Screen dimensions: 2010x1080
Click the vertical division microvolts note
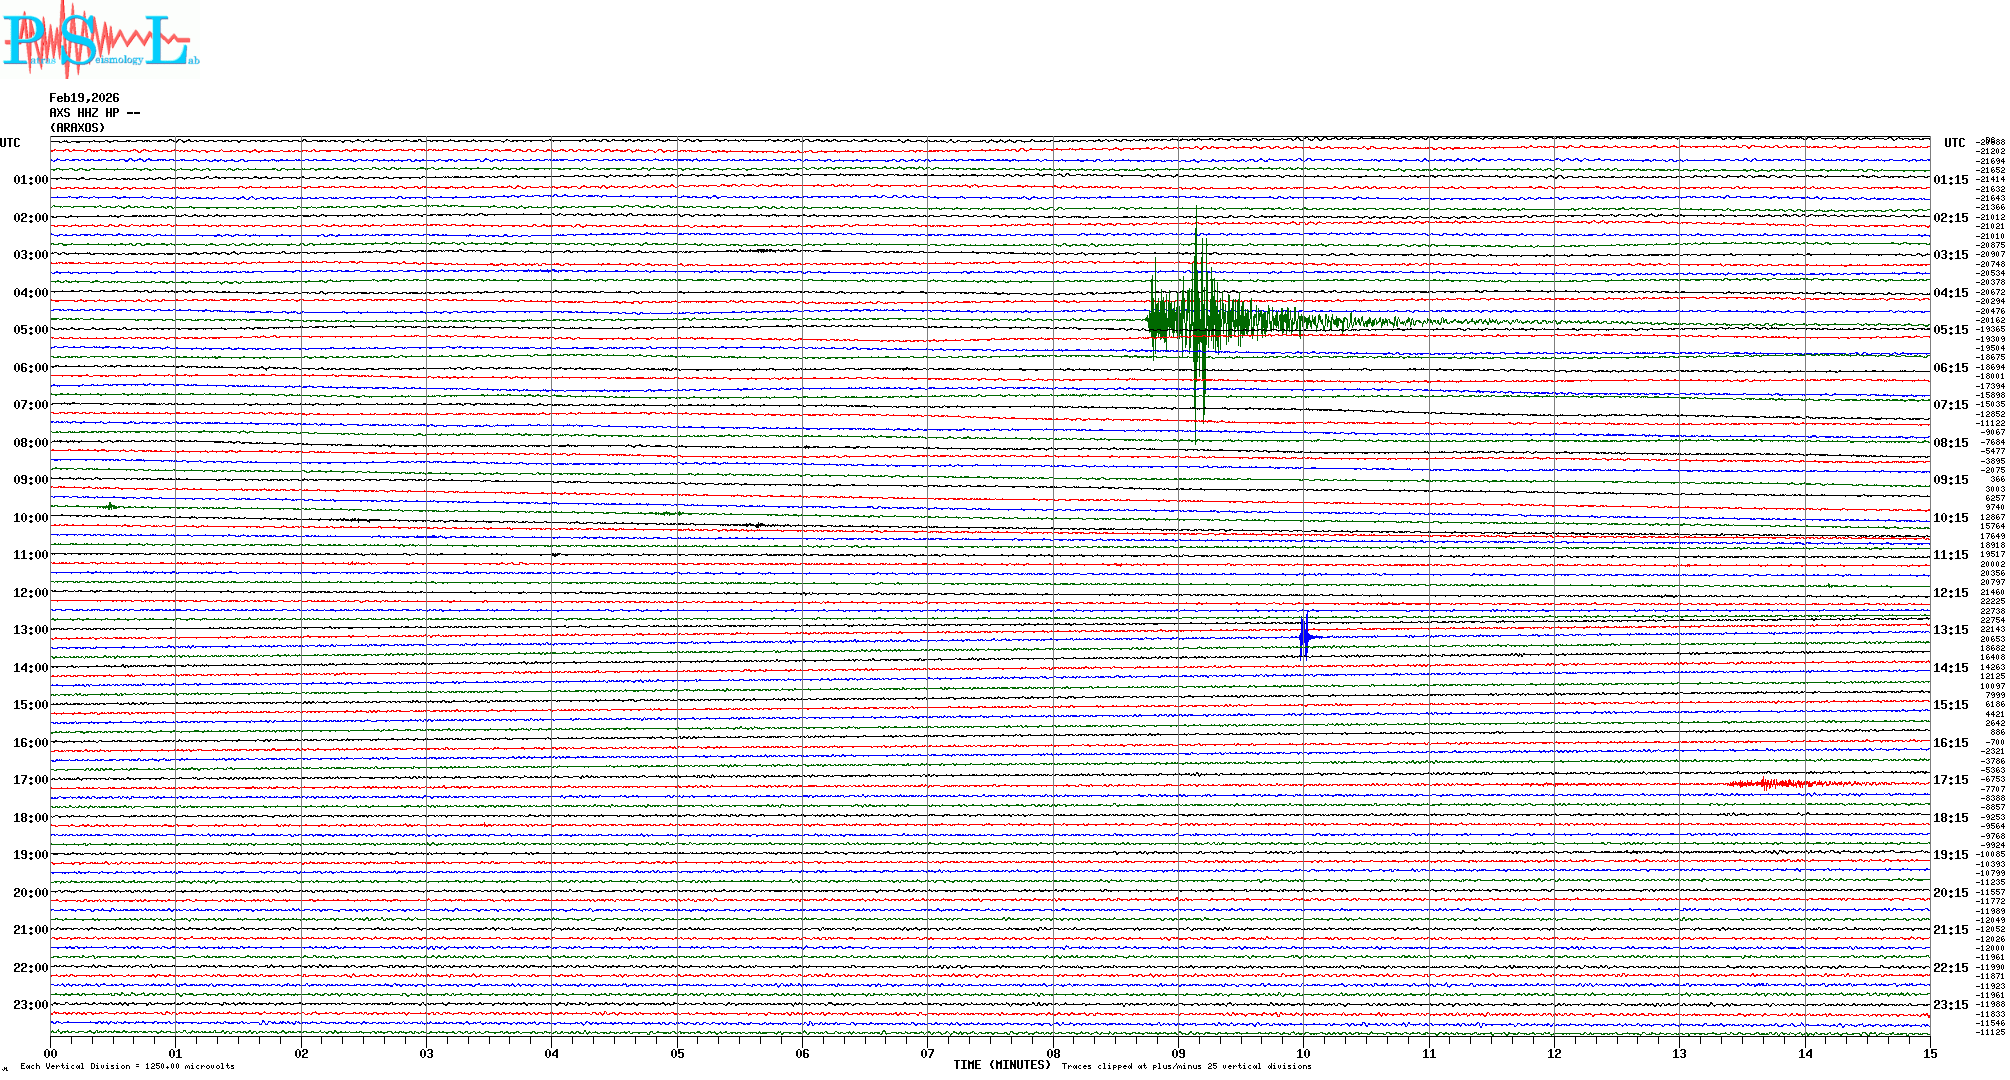tap(127, 1066)
